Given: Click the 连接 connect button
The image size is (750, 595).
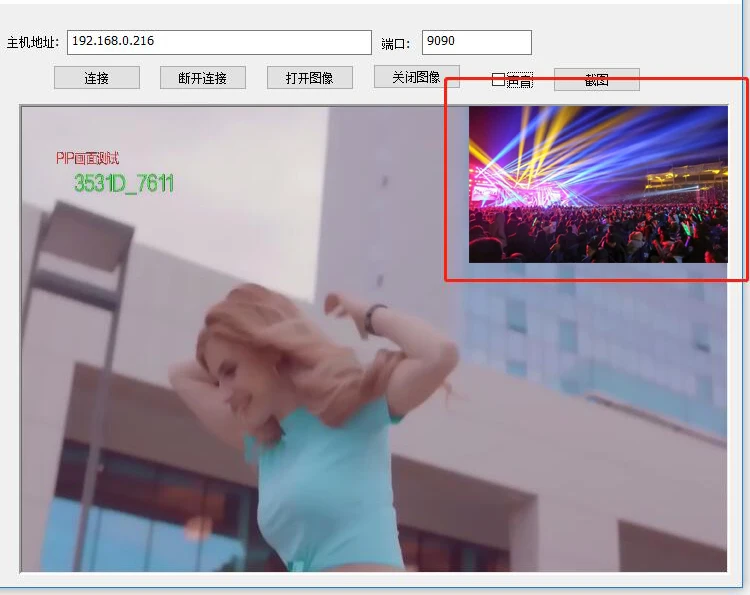Looking at the screenshot, I should [97, 78].
